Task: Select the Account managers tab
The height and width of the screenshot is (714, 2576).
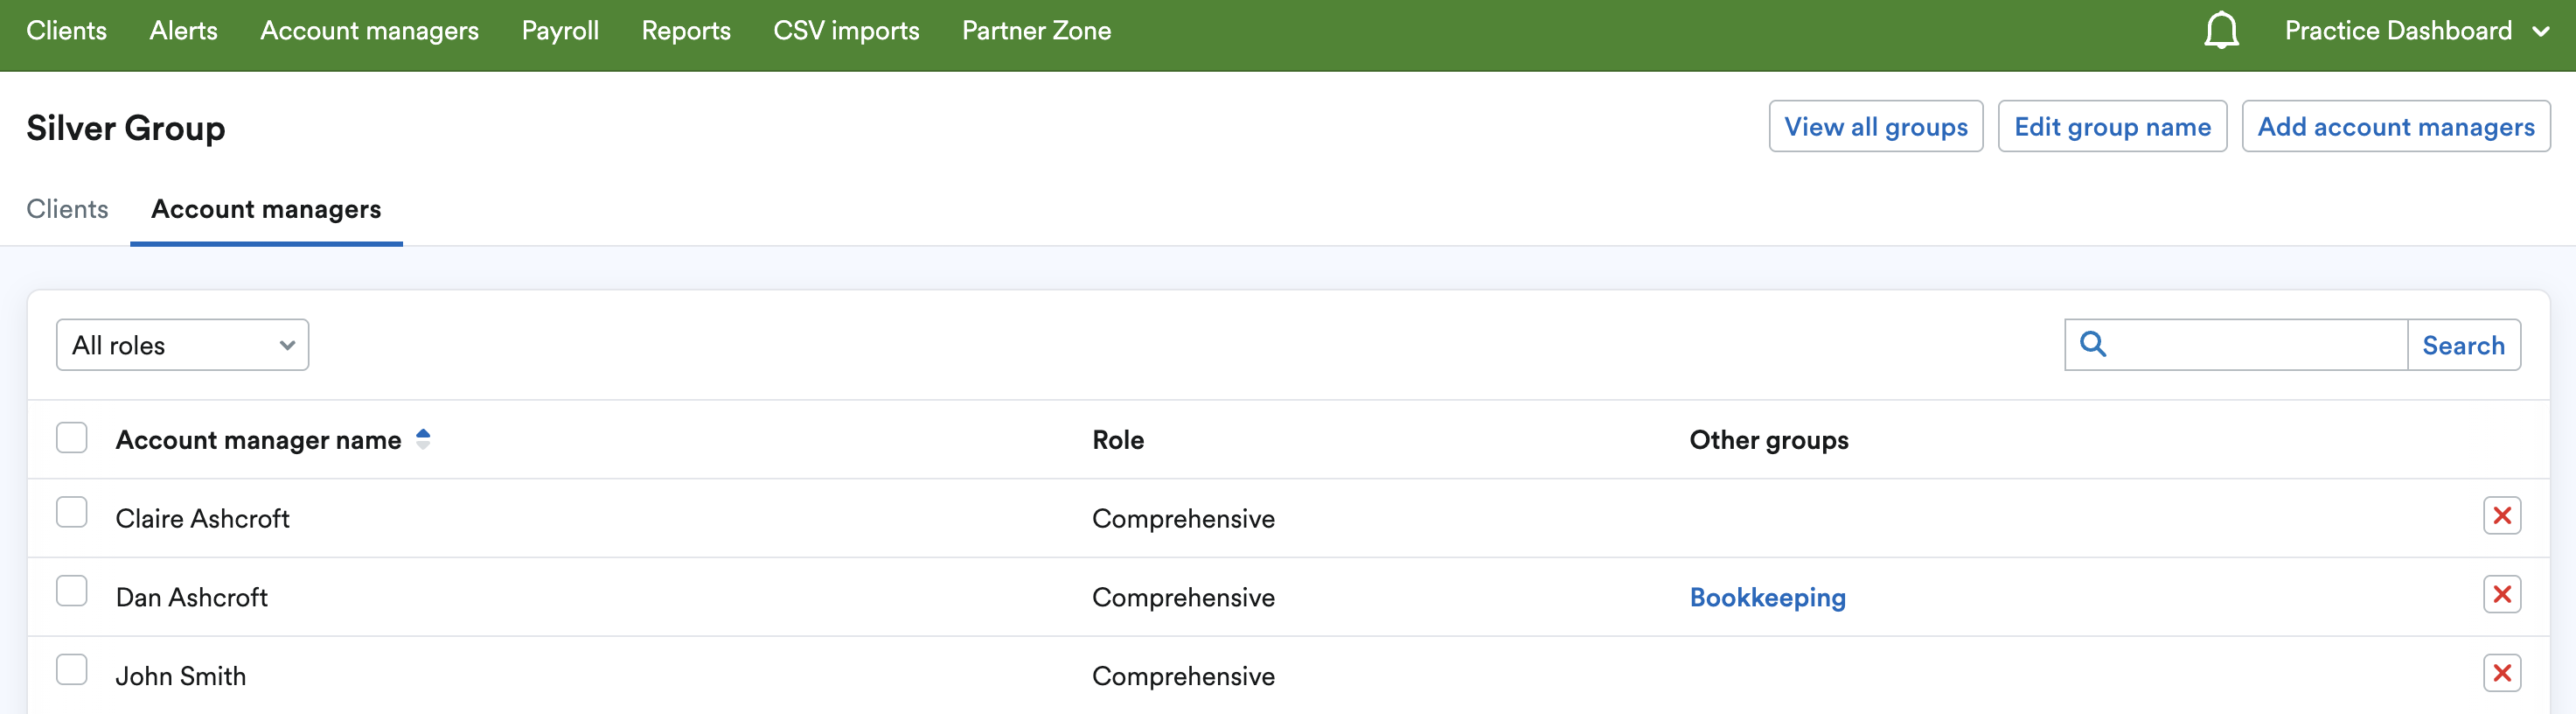Action: (x=266, y=209)
